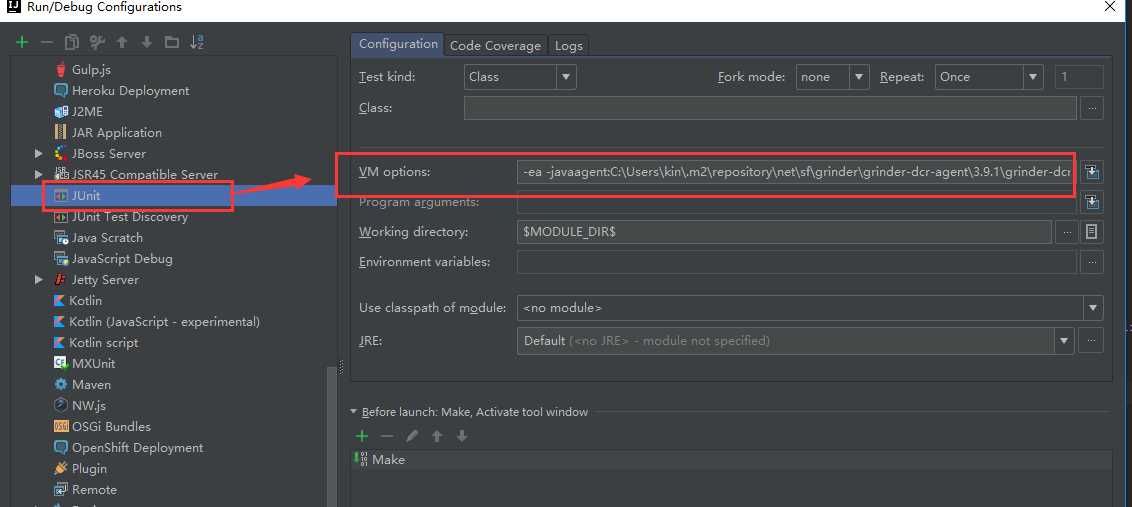Click Working directory field
The height and width of the screenshot is (507, 1132).
point(784,232)
